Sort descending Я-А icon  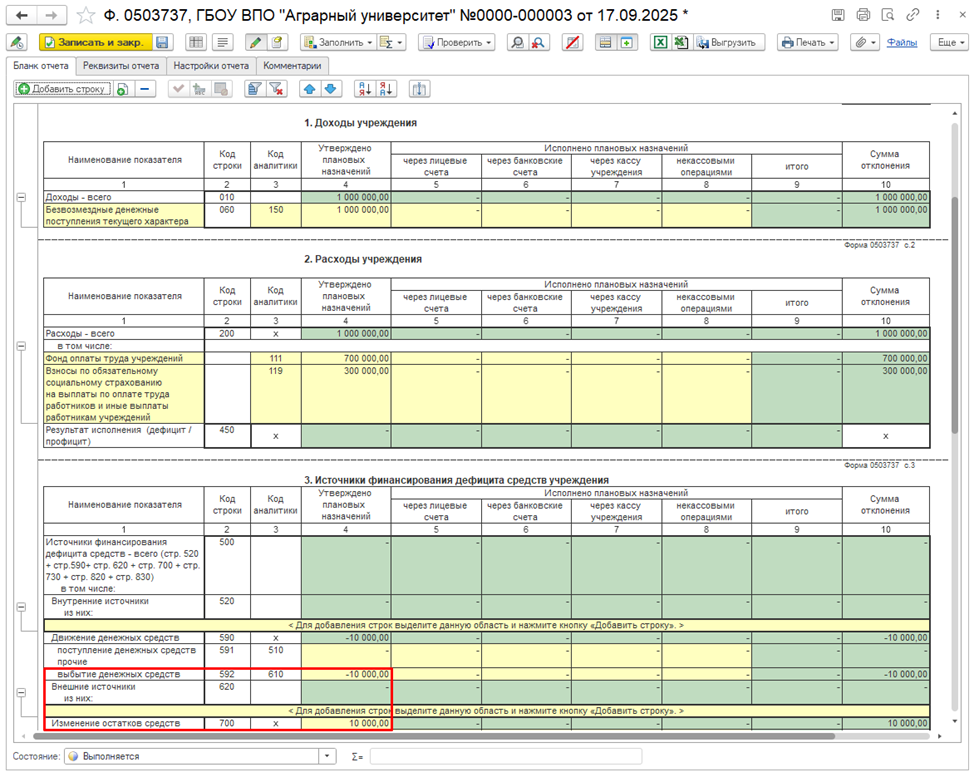(x=386, y=89)
